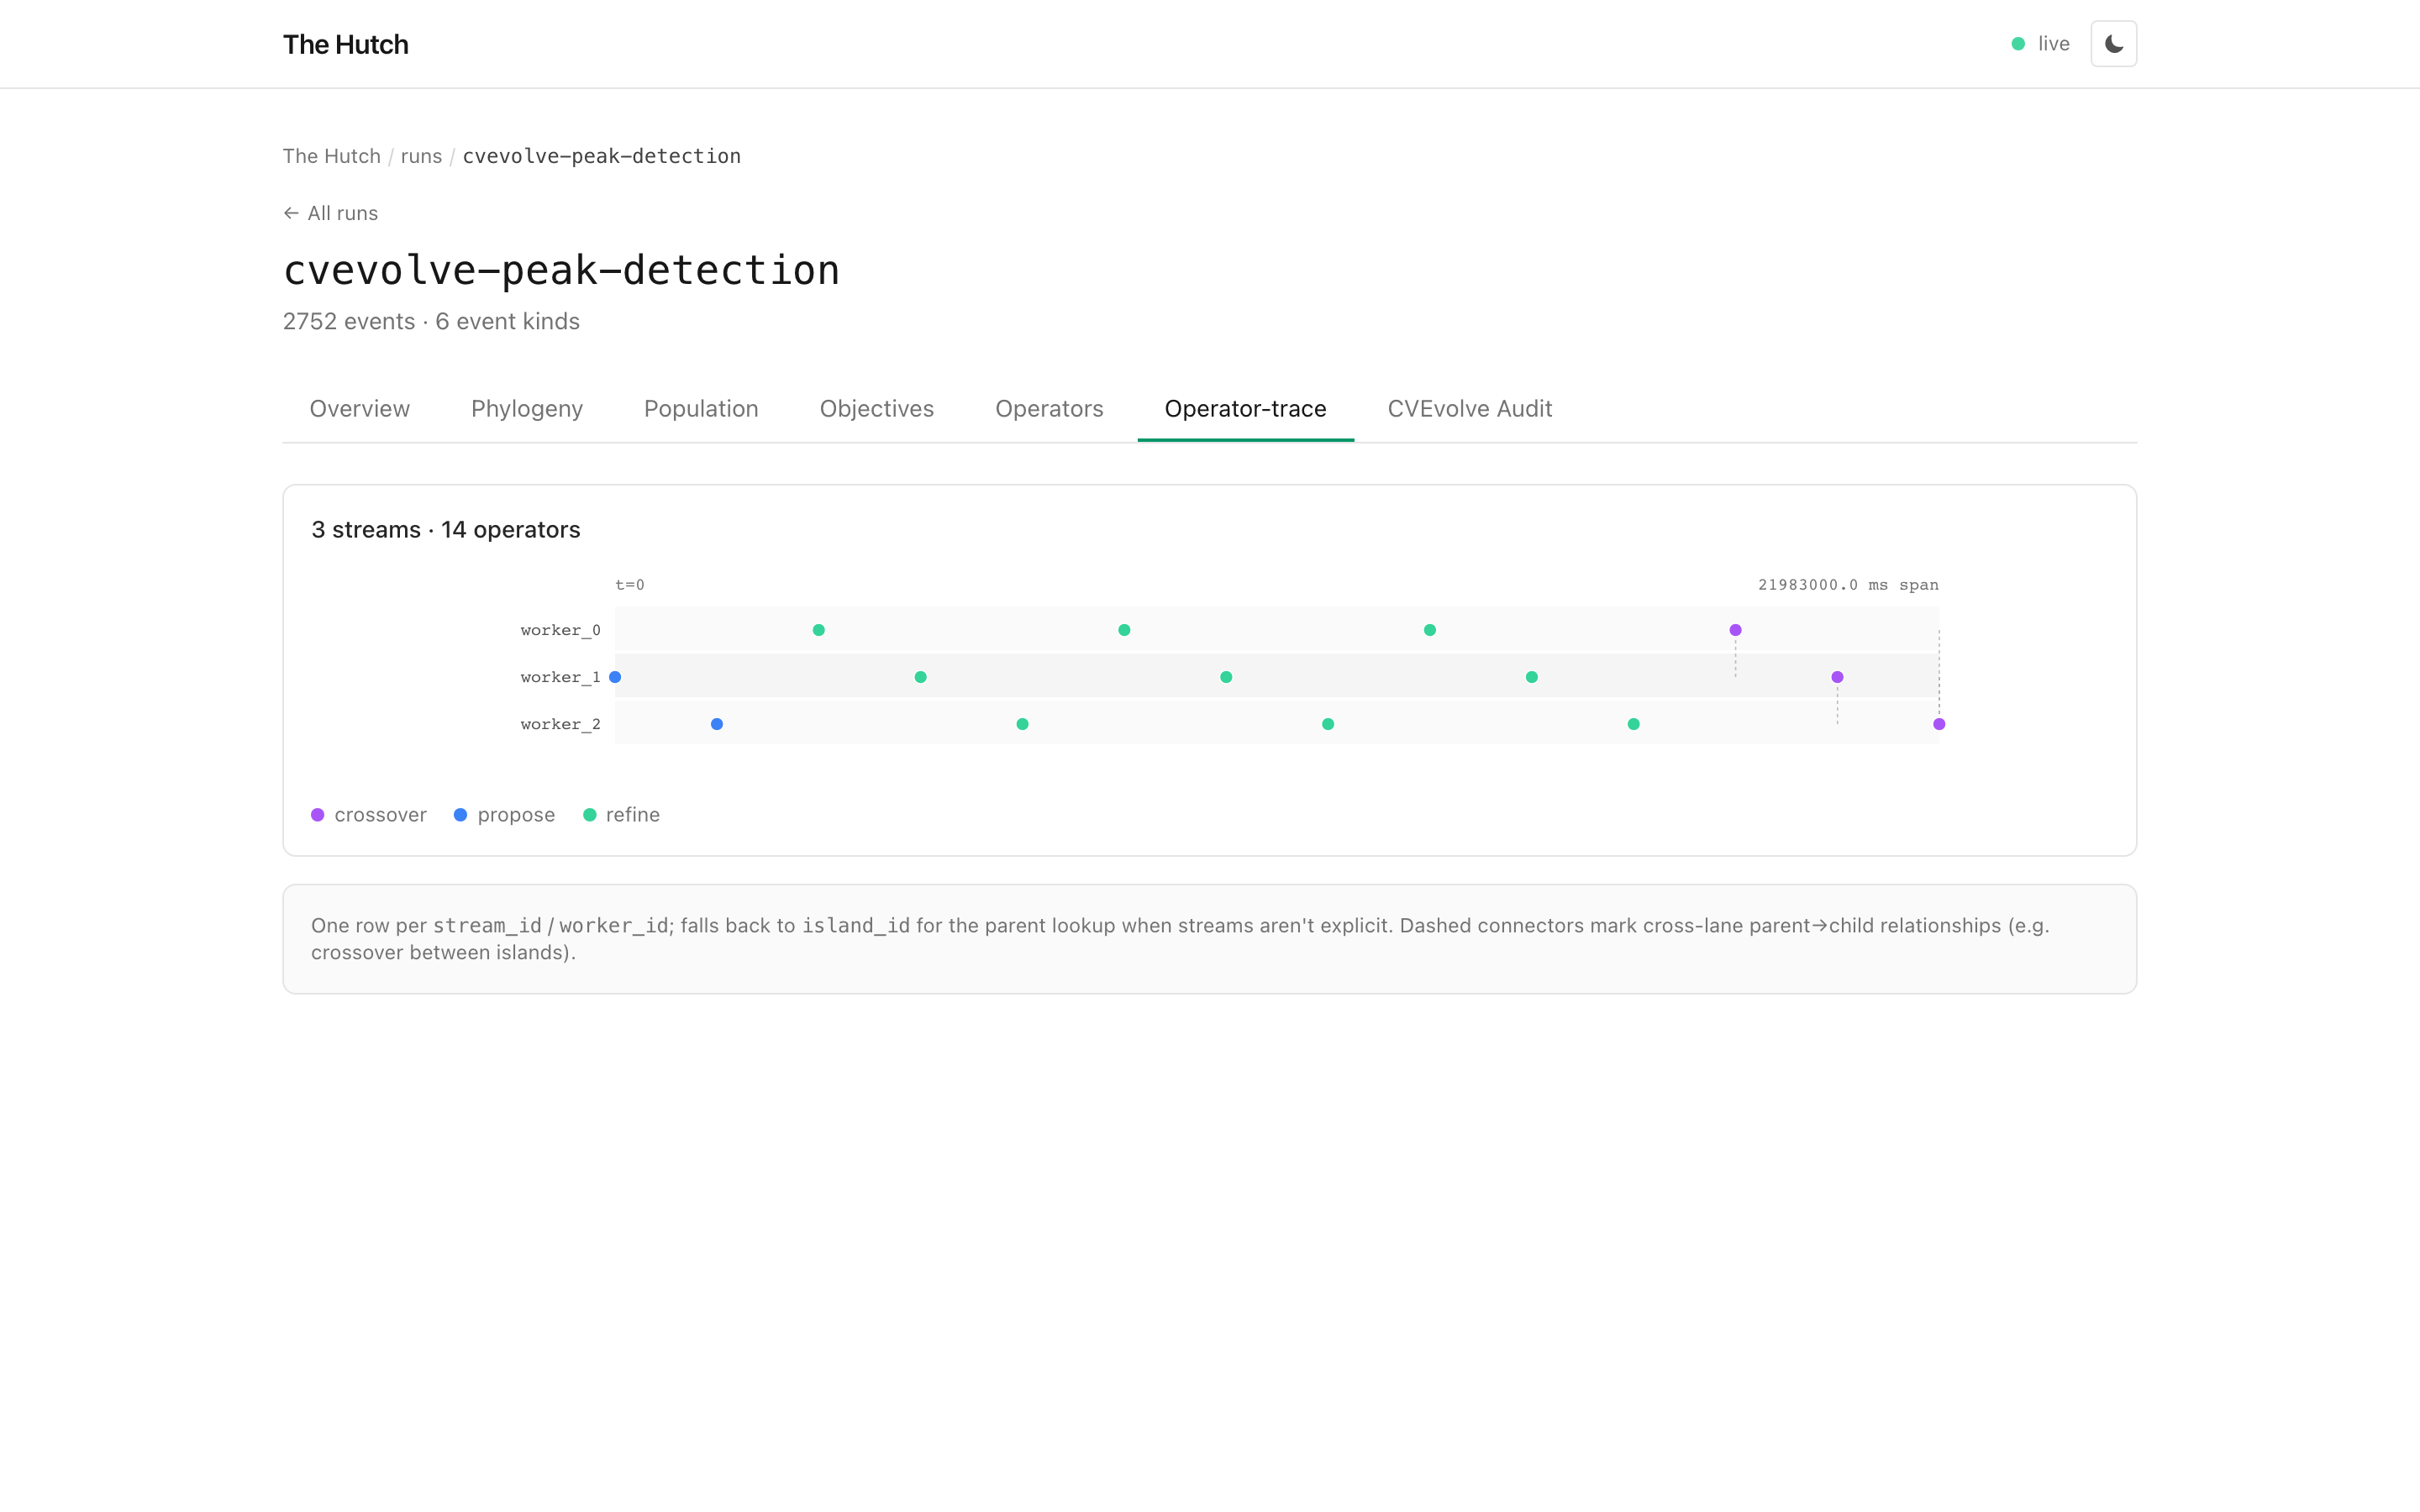Click the green live status dot
Image resolution: width=2420 pixels, height=1512 pixels.
[2018, 44]
